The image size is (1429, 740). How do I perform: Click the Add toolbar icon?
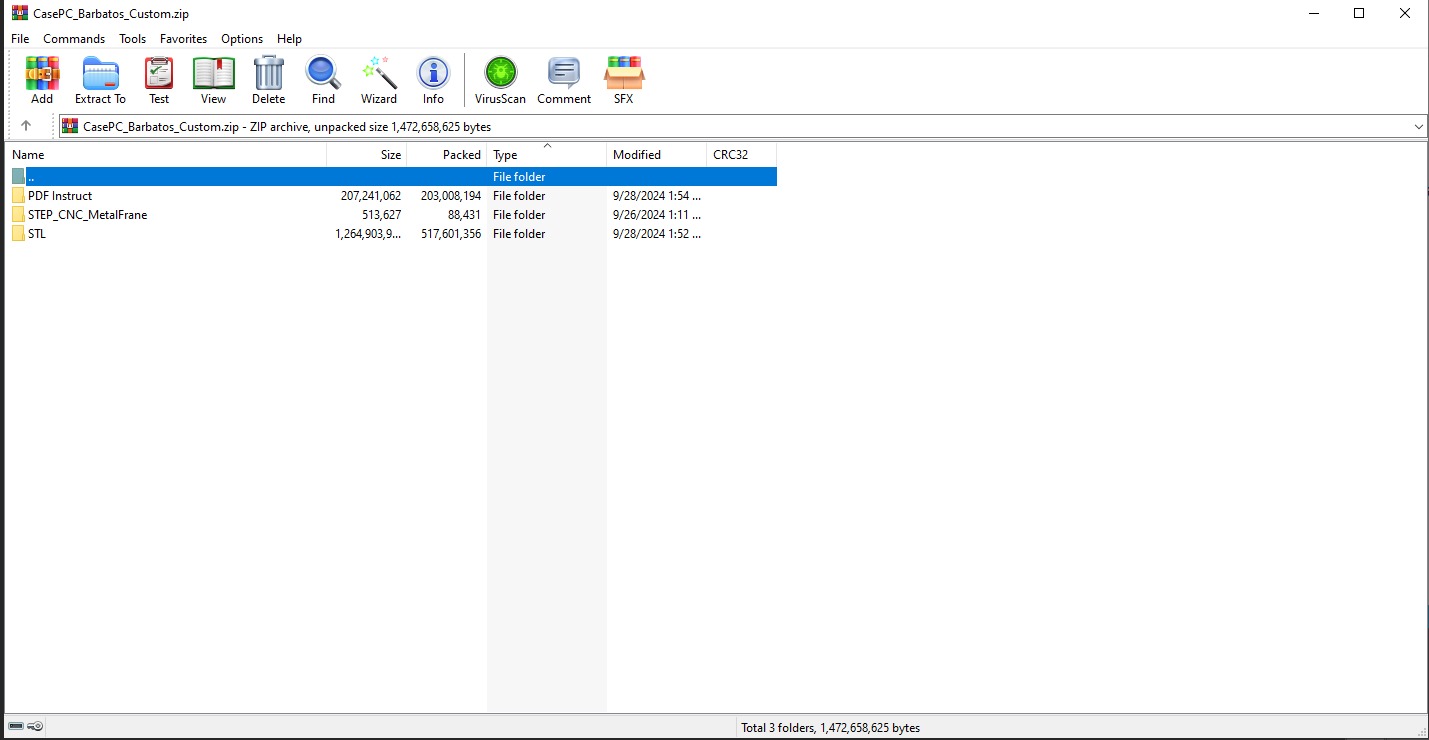(42, 80)
